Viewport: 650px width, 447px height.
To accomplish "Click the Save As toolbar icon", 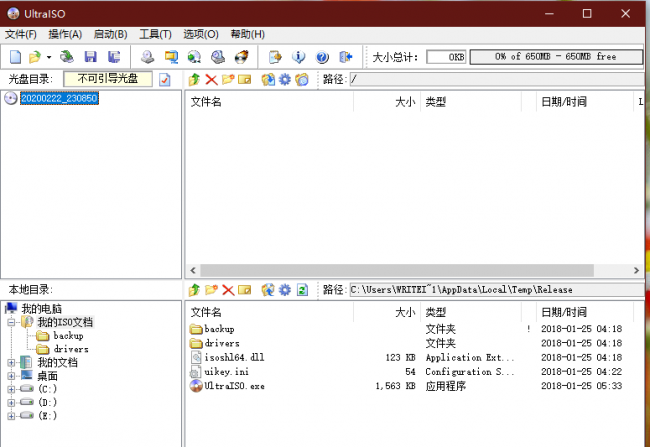I will pos(114,57).
